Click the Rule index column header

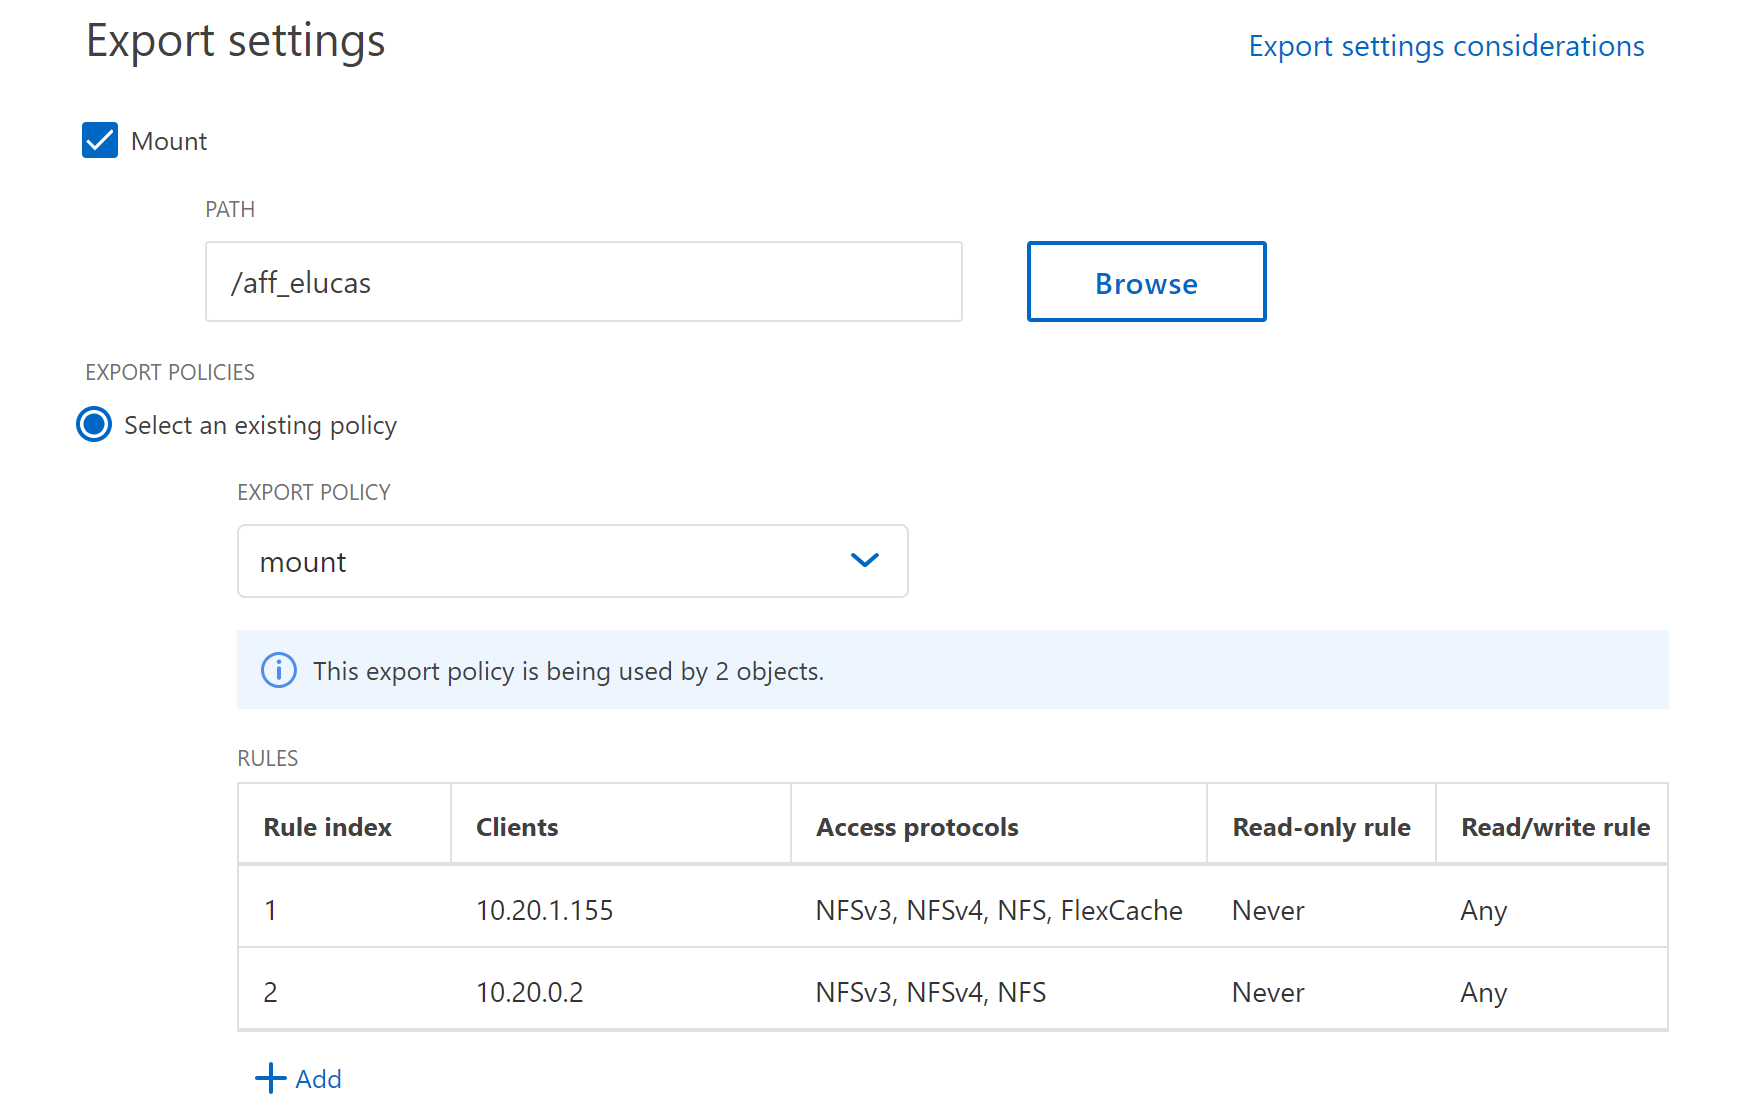click(x=328, y=827)
